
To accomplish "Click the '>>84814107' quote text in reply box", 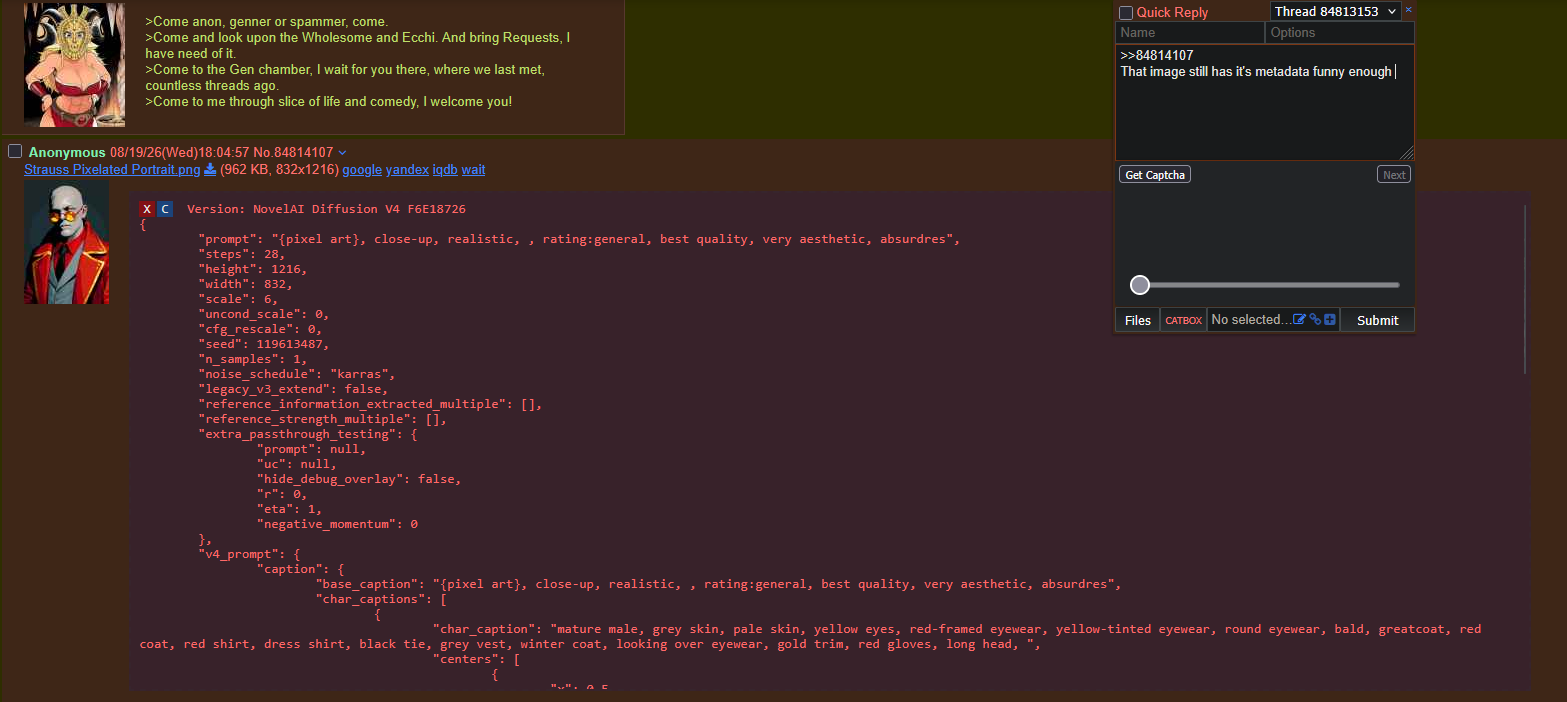I will [x=1157, y=56].
